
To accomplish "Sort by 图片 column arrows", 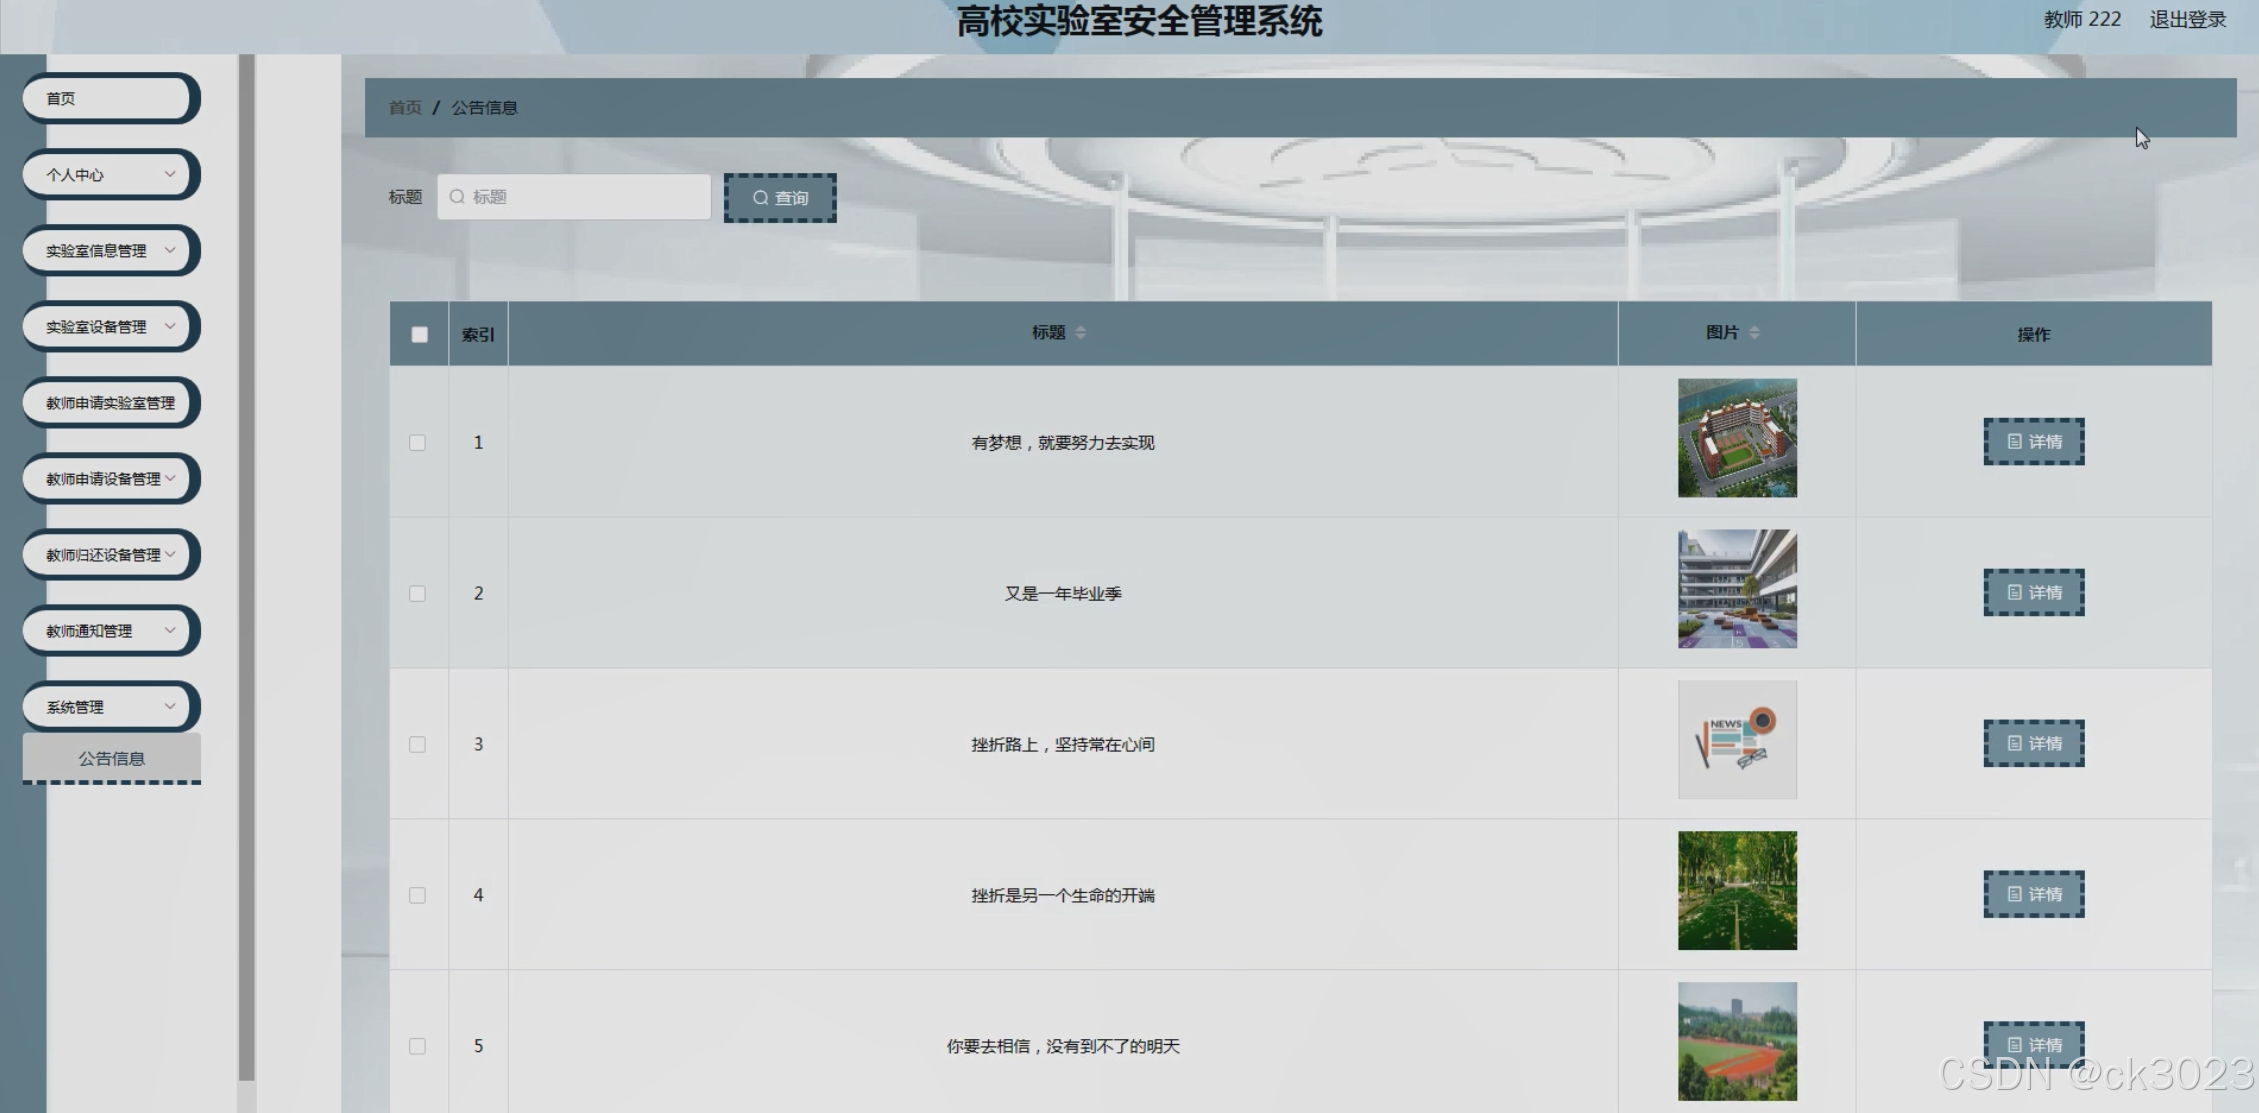I will point(1754,333).
